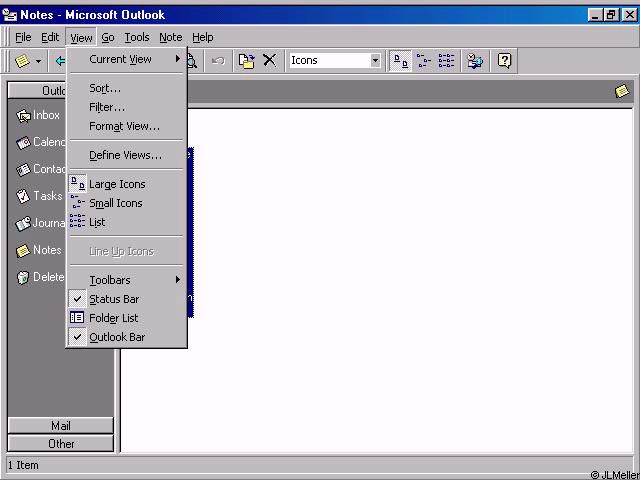
Task: Toggle Status Bar check in View menu
Action: pos(127,299)
